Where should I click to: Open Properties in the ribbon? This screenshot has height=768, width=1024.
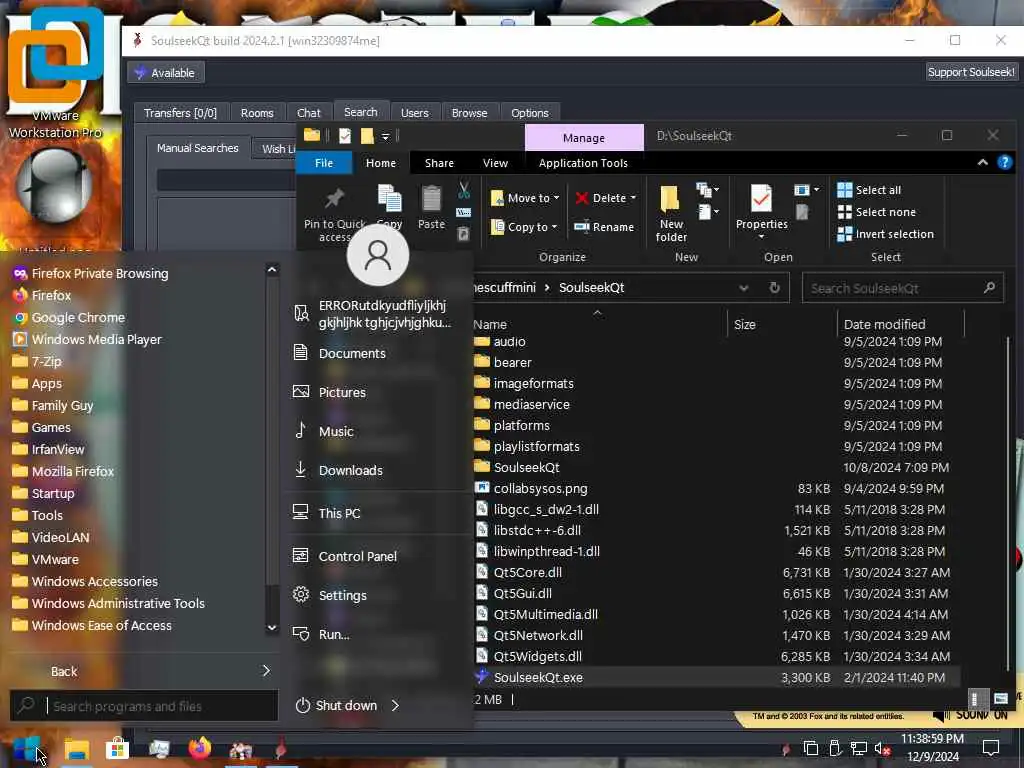tap(761, 212)
